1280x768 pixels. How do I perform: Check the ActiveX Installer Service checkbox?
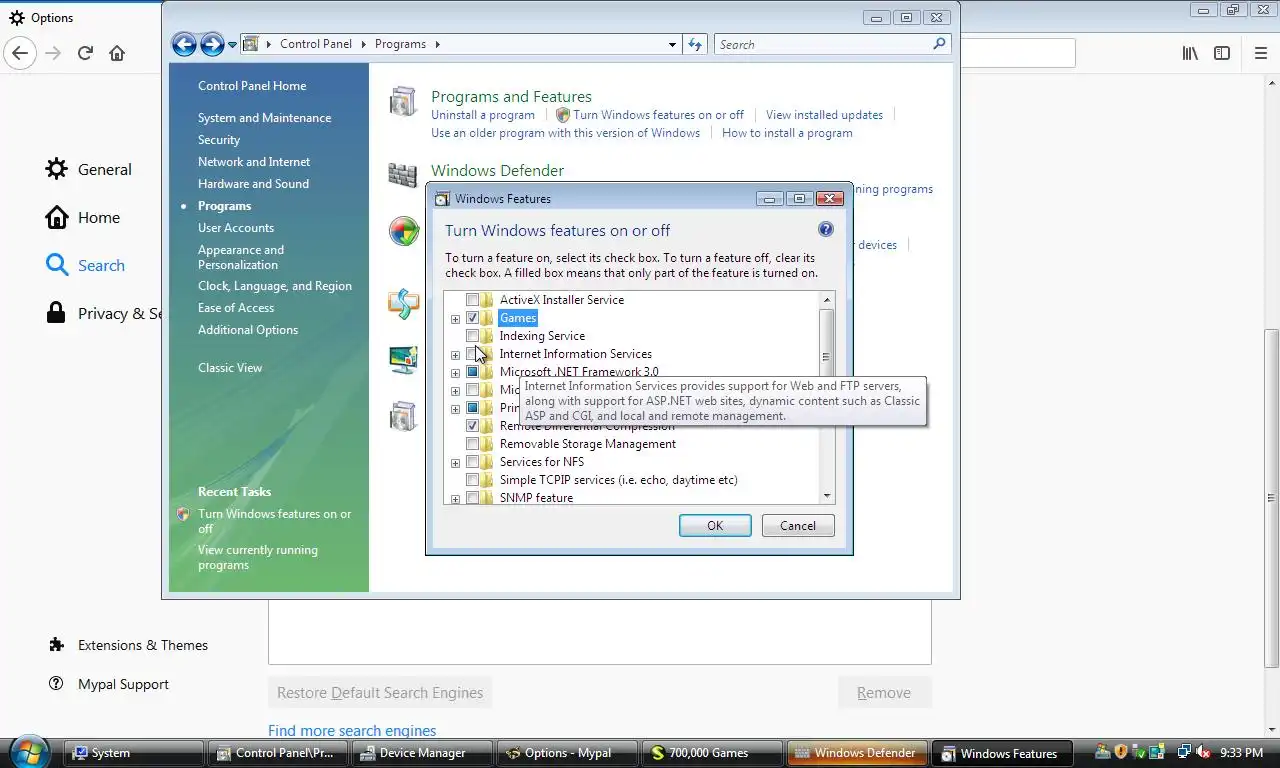tap(472, 300)
